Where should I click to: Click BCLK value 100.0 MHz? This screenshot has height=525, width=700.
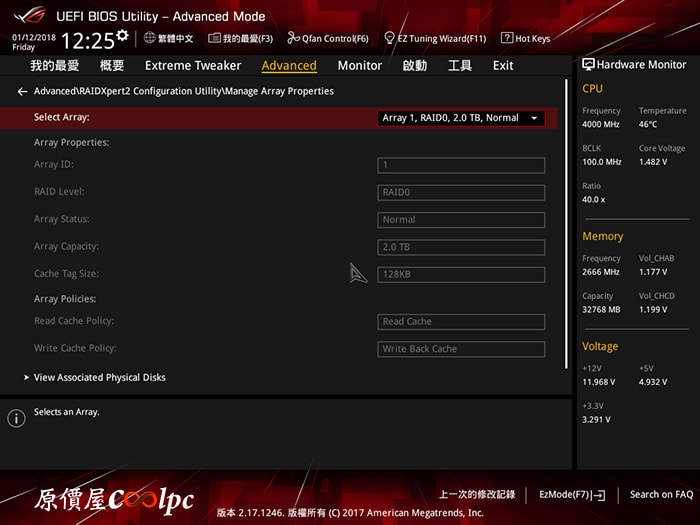601,162
